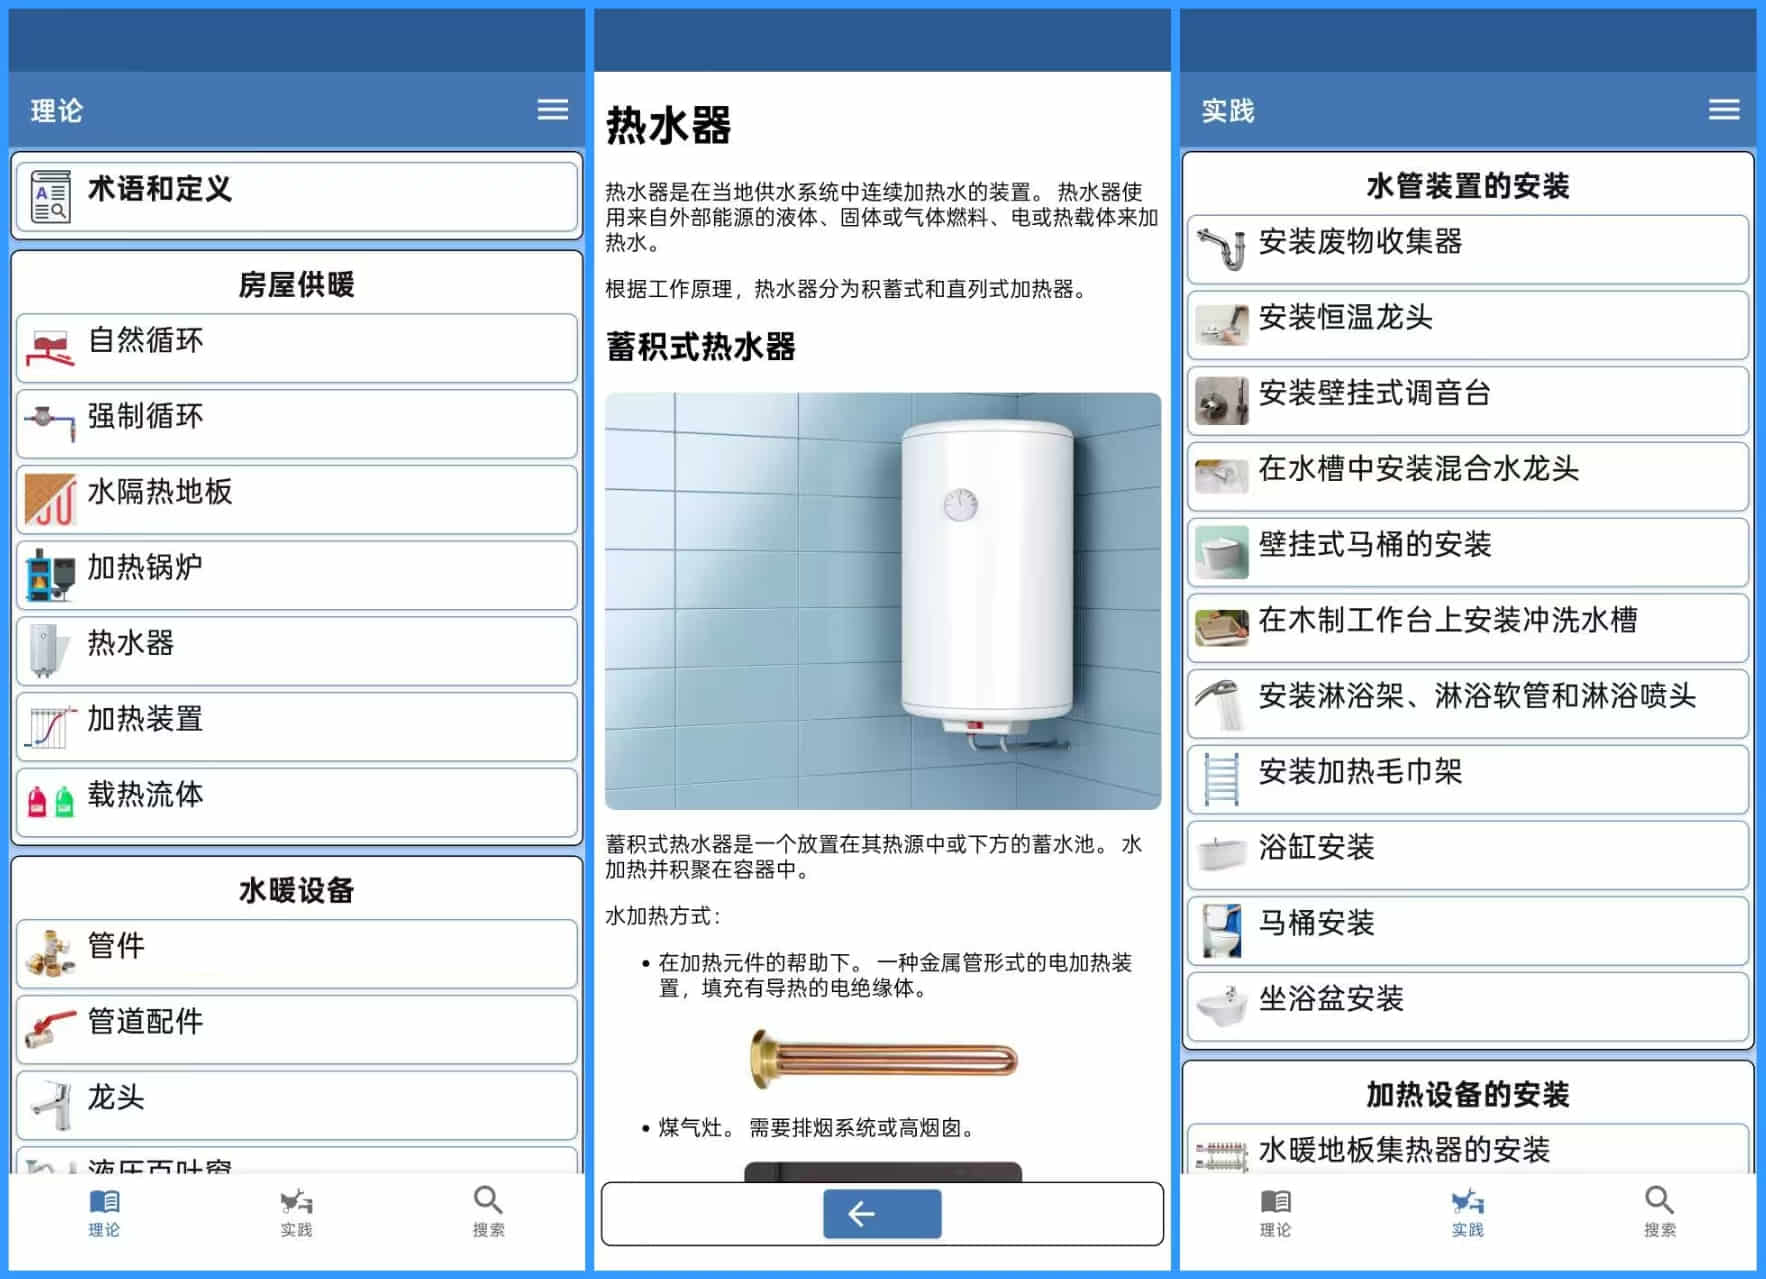The width and height of the screenshot is (1766, 1279).
Task: Click the wall-mounted water heater photo
Action: (x=880, y=600)
